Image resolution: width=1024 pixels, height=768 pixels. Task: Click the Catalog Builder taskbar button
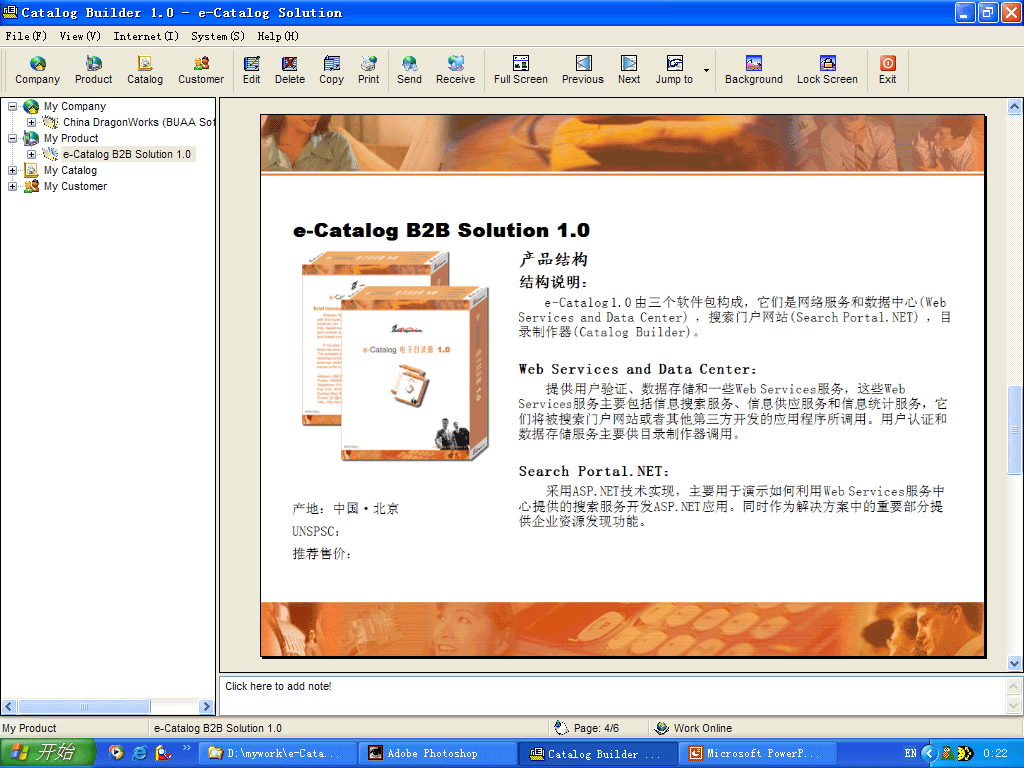pyautogui.click(x=598, y=753)
